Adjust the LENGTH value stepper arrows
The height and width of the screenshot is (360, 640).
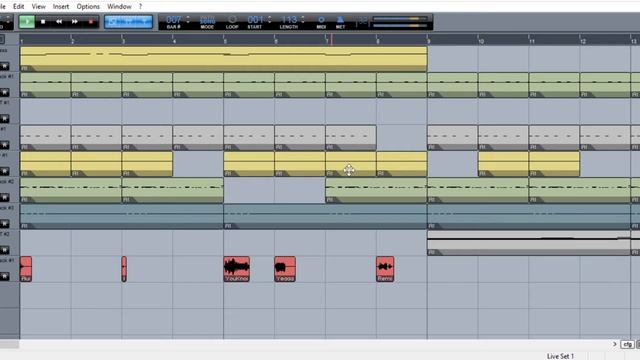click(303, 19)
